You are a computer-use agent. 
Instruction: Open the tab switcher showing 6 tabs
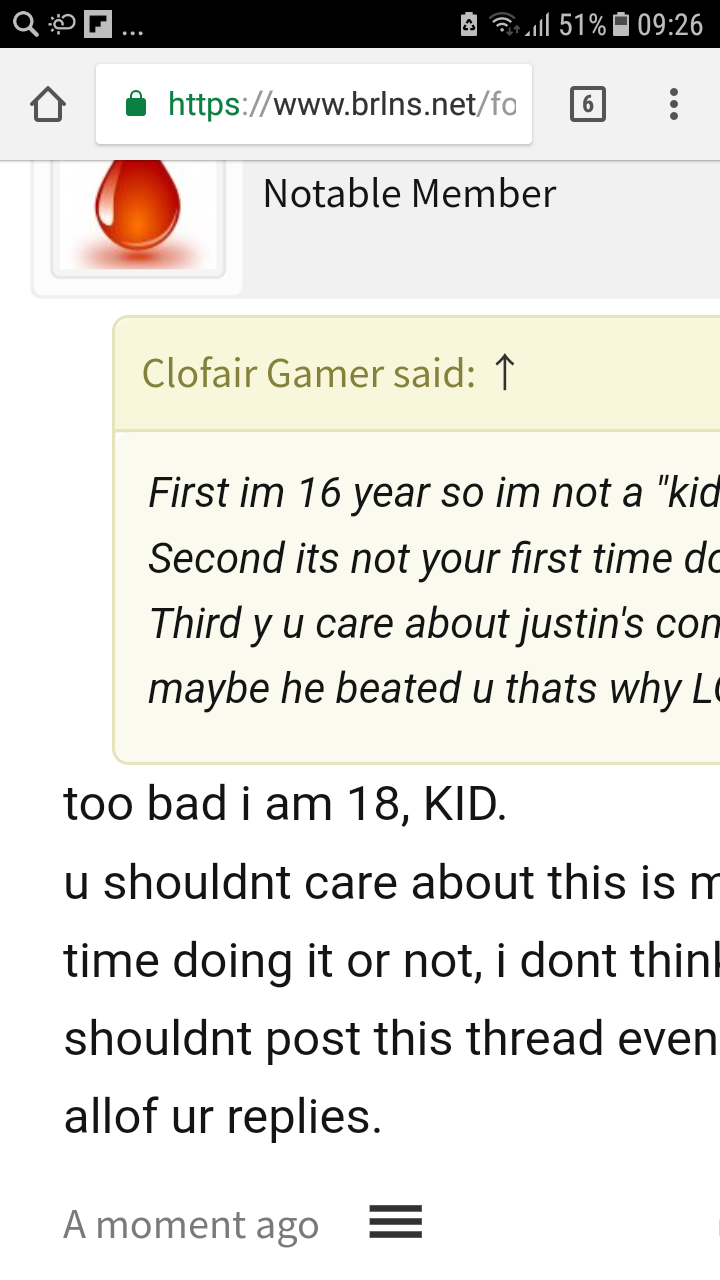(588, 104)
